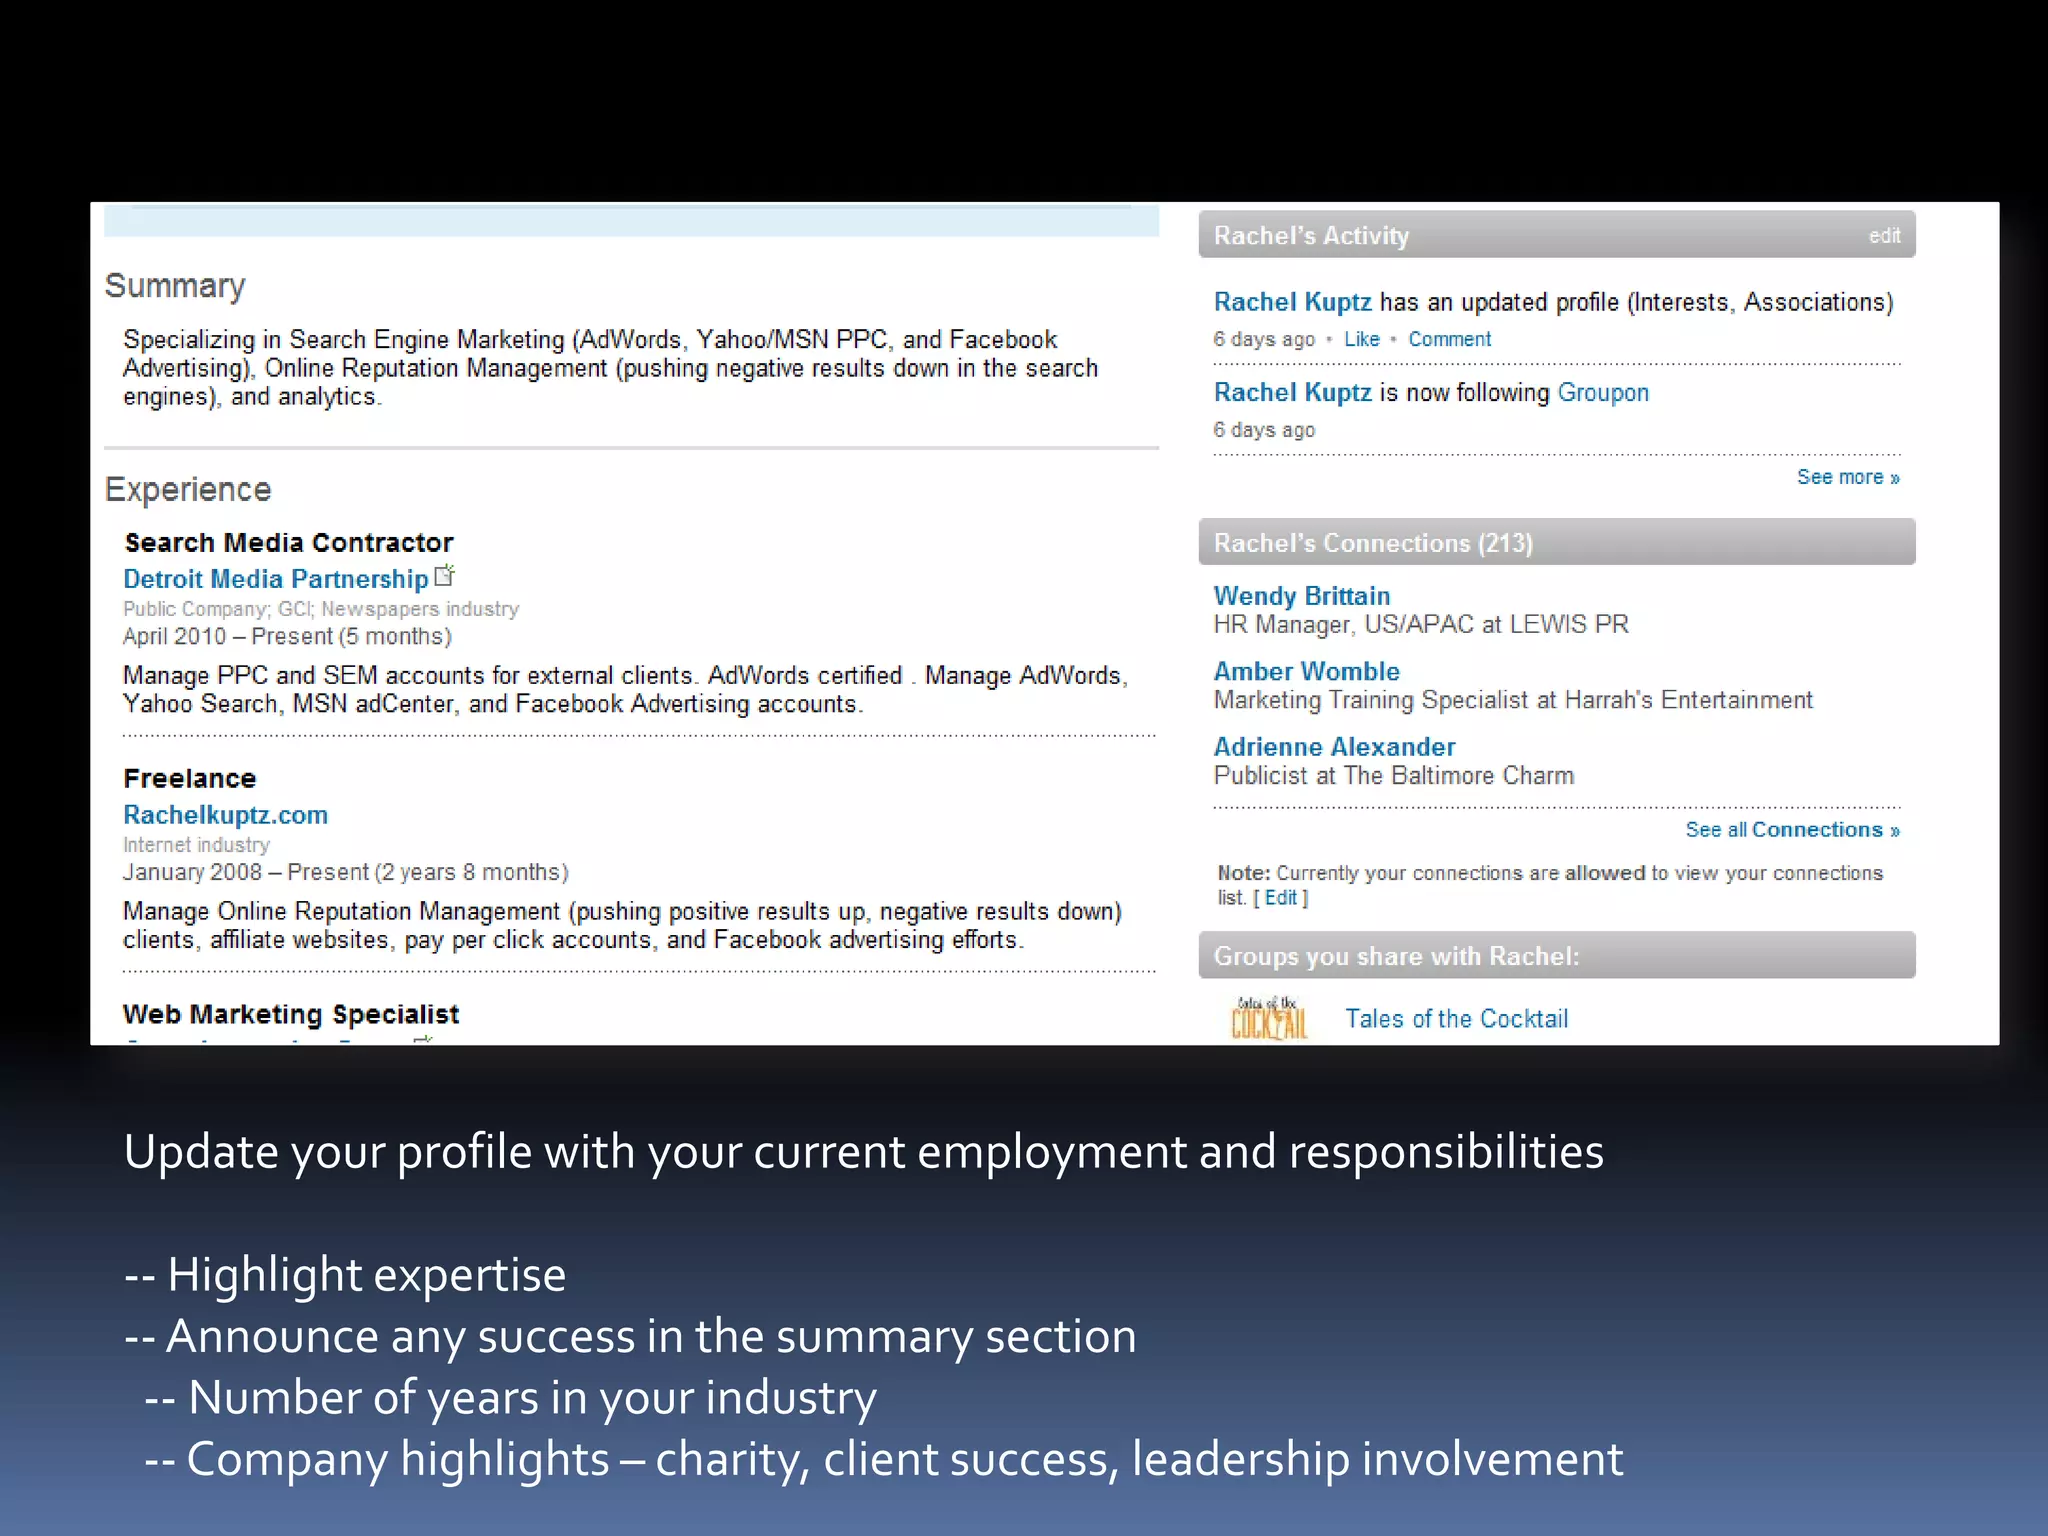The image size is (2048, 1536).
Task: View Adrienne Alexander's profile
Action: coord(1334,747)
